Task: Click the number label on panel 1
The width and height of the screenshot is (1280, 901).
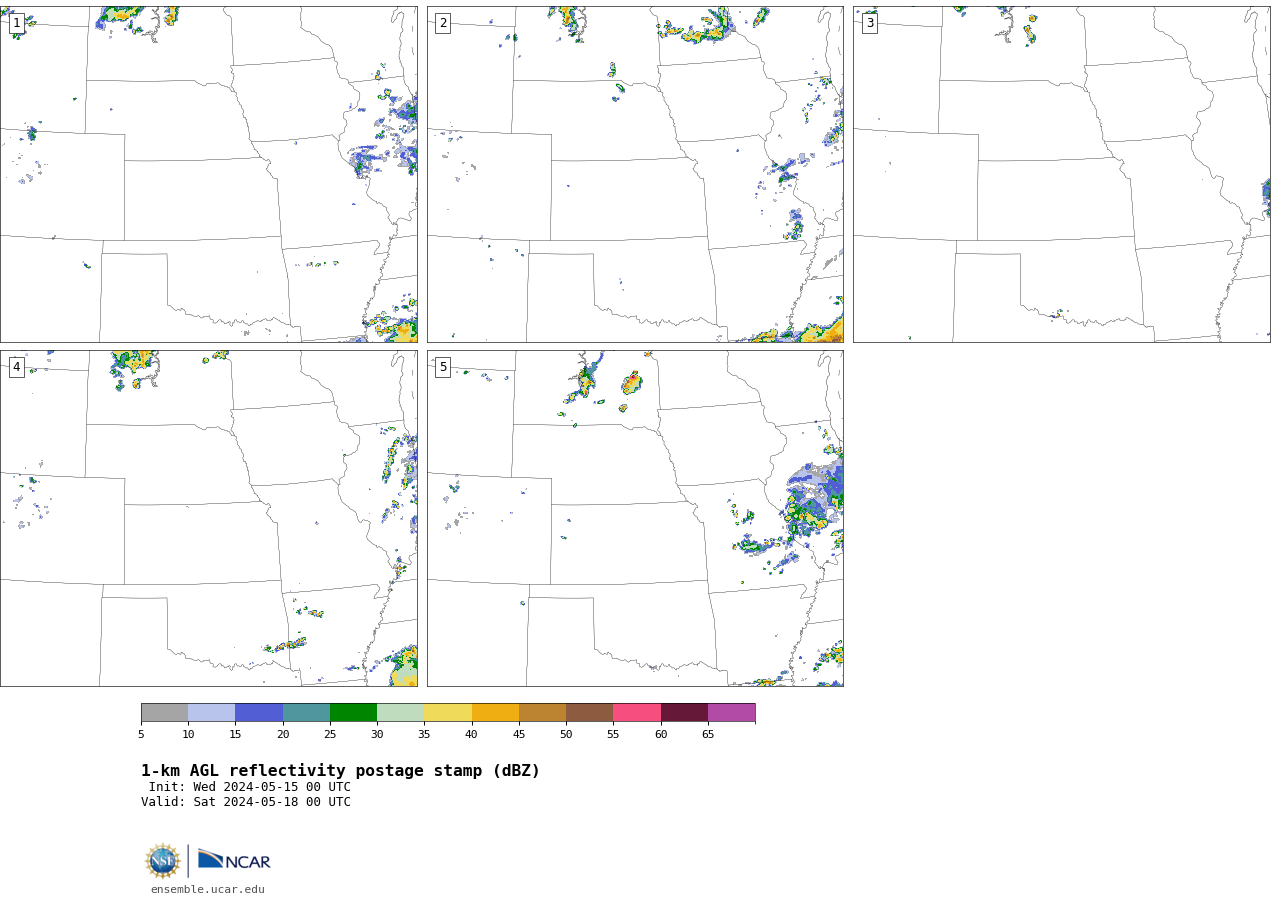Action: click(16, 23)
